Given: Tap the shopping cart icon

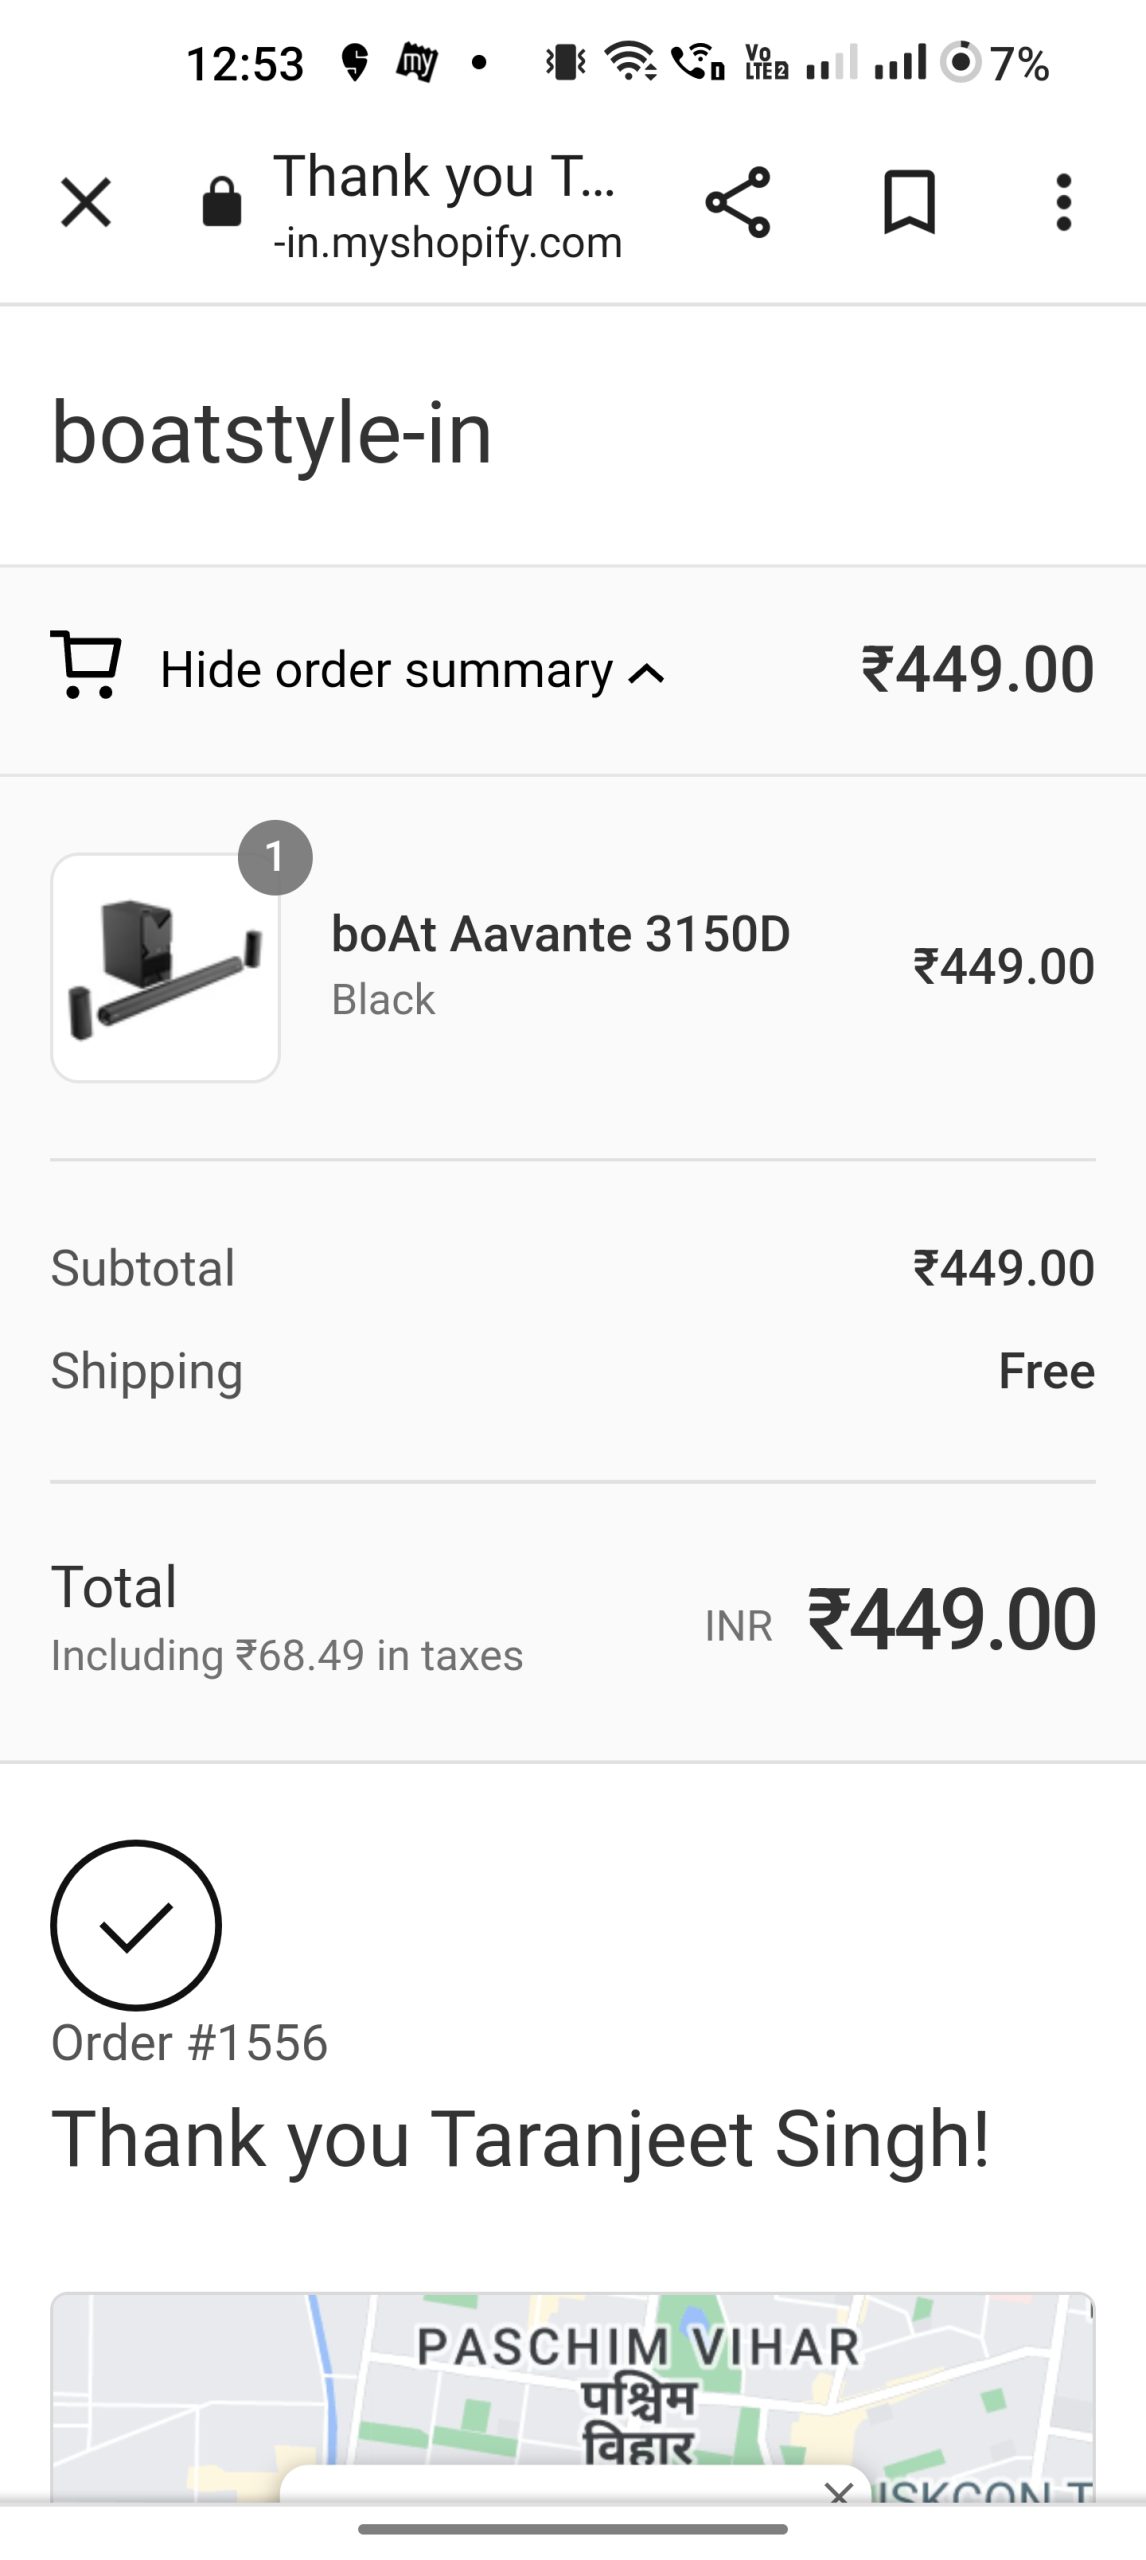Looking at the screenshot, I should pos(87,665).
